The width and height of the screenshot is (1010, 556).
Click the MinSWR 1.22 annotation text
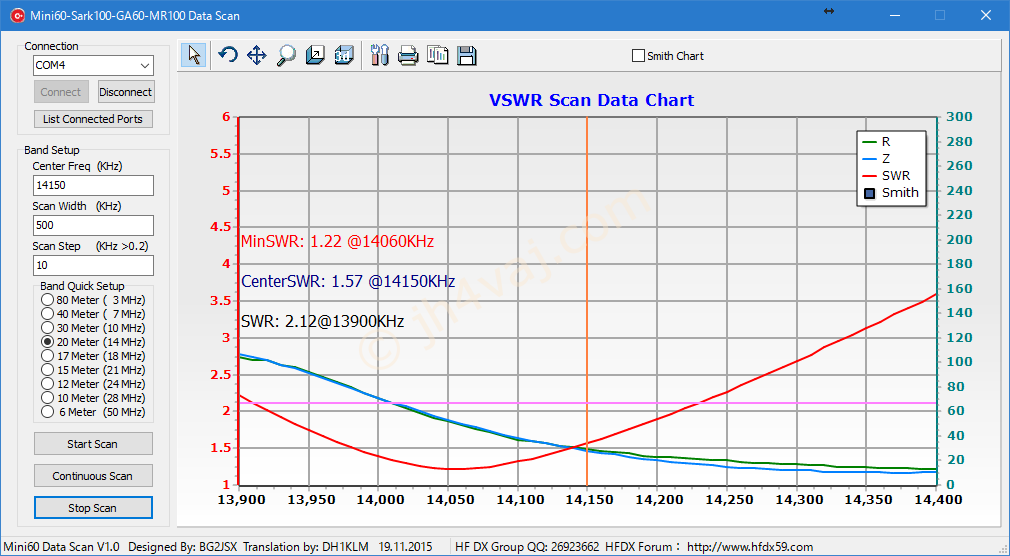pyautogui.click(x=337, y=242)
